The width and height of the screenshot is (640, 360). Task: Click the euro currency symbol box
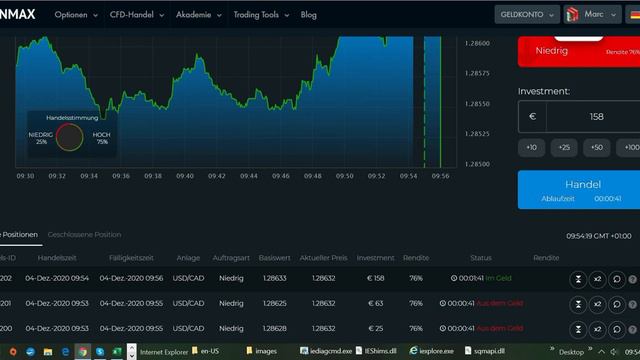[532, 117]
